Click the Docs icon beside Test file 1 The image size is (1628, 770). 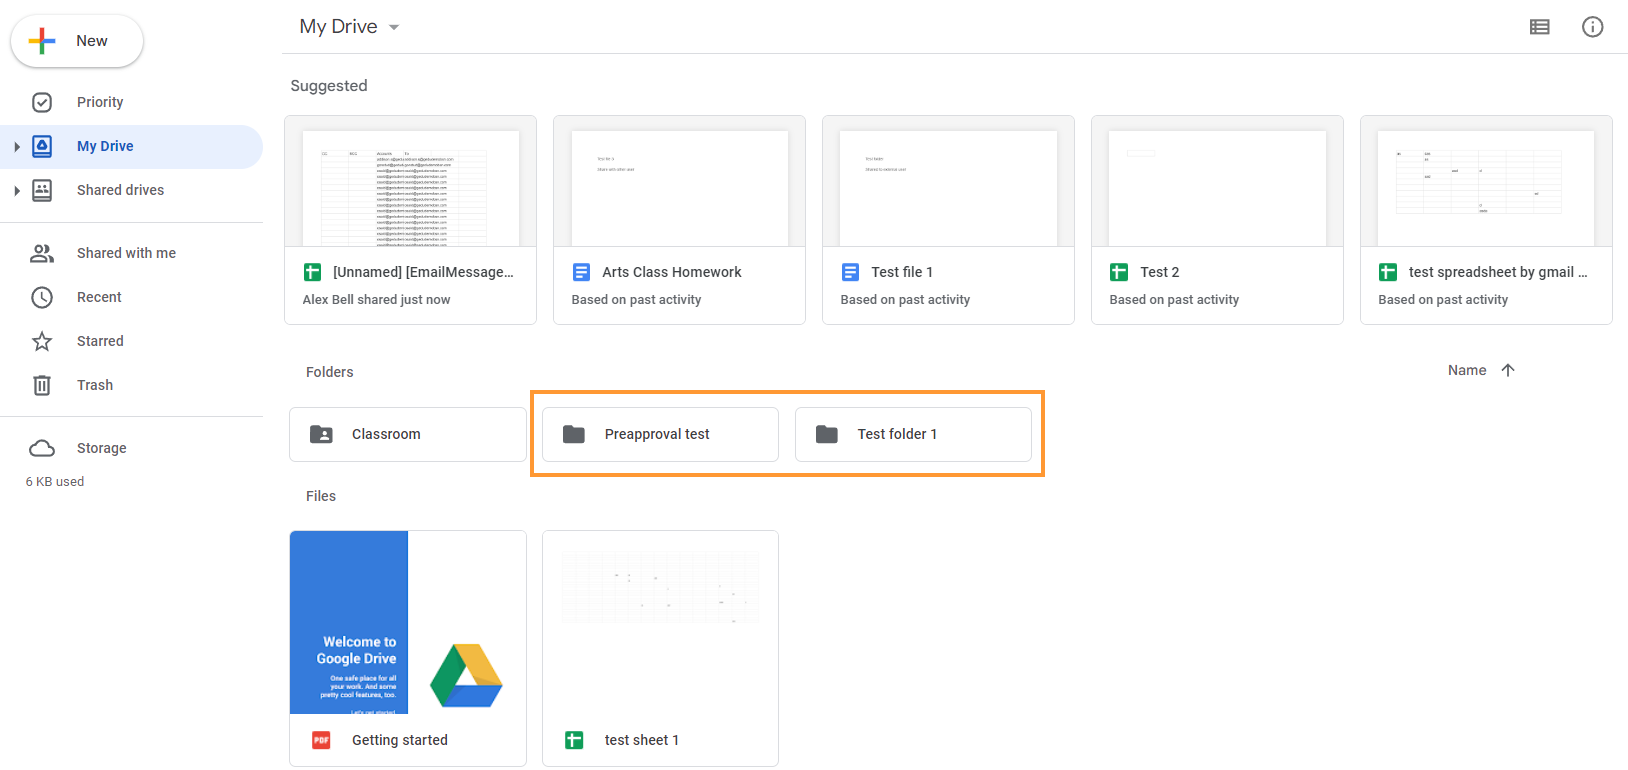(x=850, y=272)
